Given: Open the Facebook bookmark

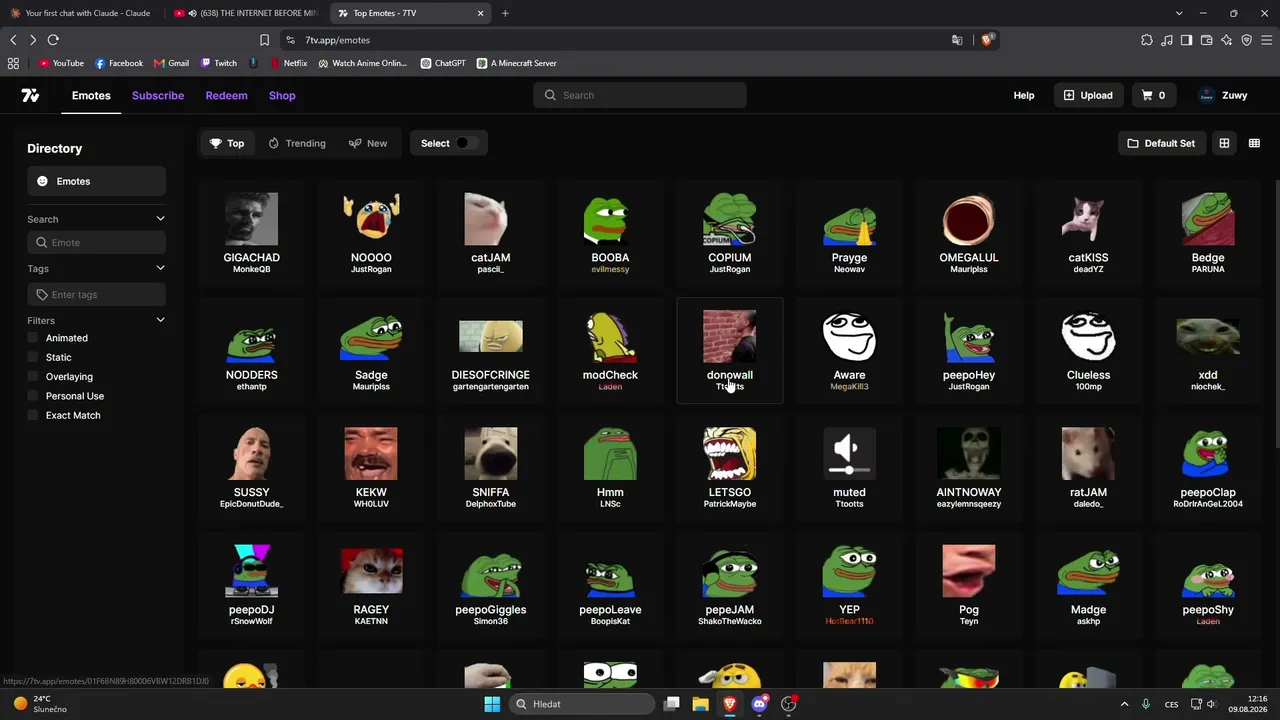Looking at the screenshot, I should click(119, 63).
